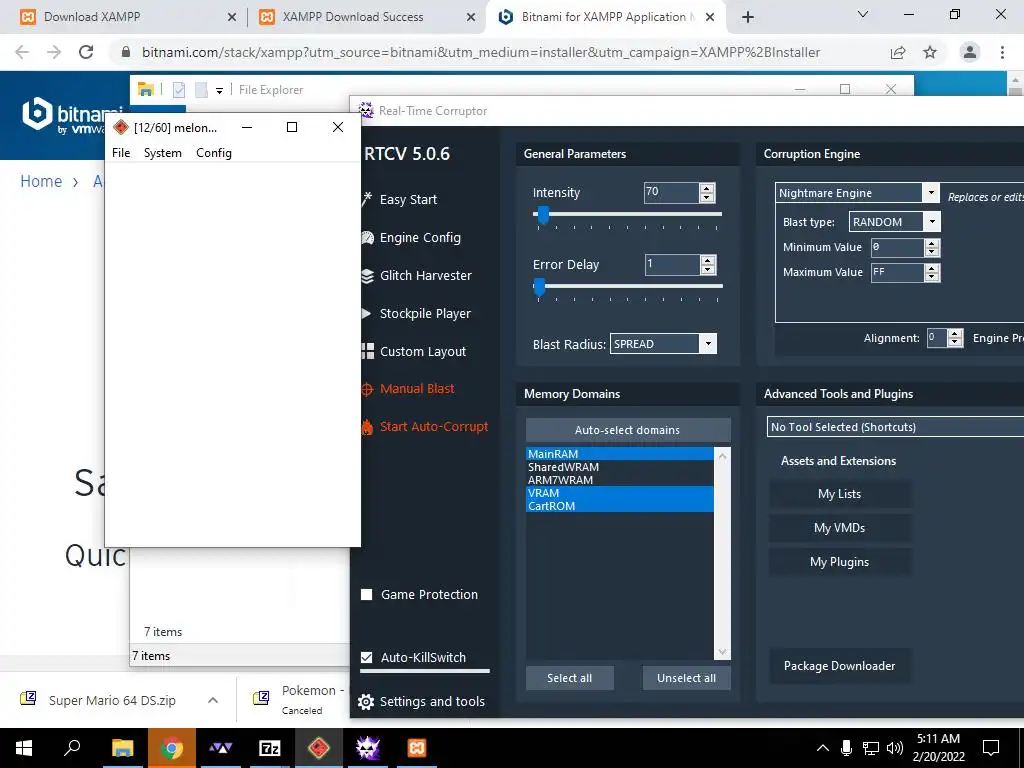Open volume speaker tray icon
This screenshot has width=1024, height=768.
[x=895, y=748]
